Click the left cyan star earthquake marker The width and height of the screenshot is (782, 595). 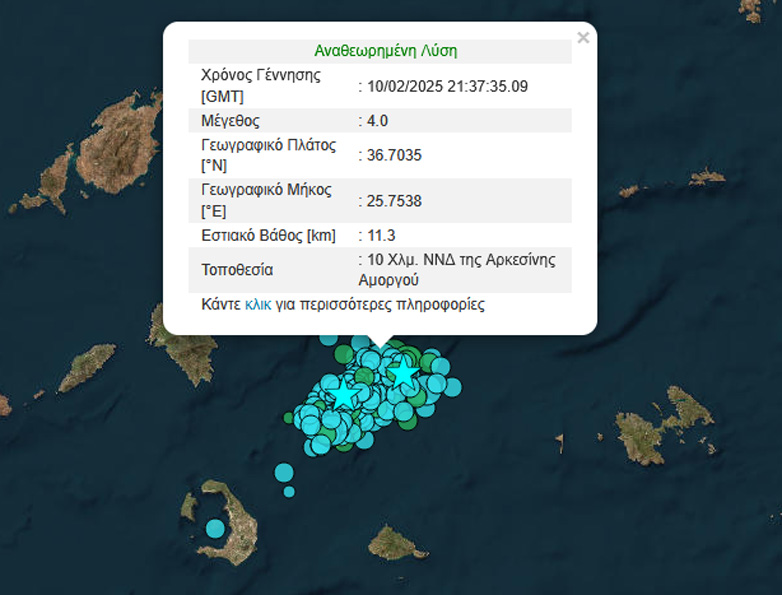[344, 393]
